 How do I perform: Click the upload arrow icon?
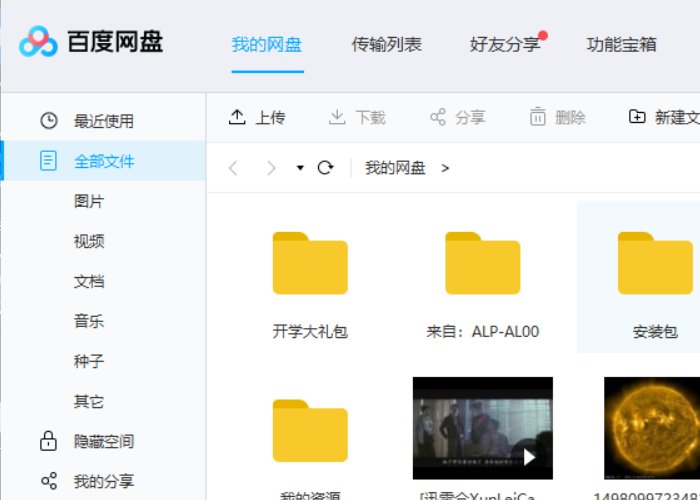click(237, 117)
